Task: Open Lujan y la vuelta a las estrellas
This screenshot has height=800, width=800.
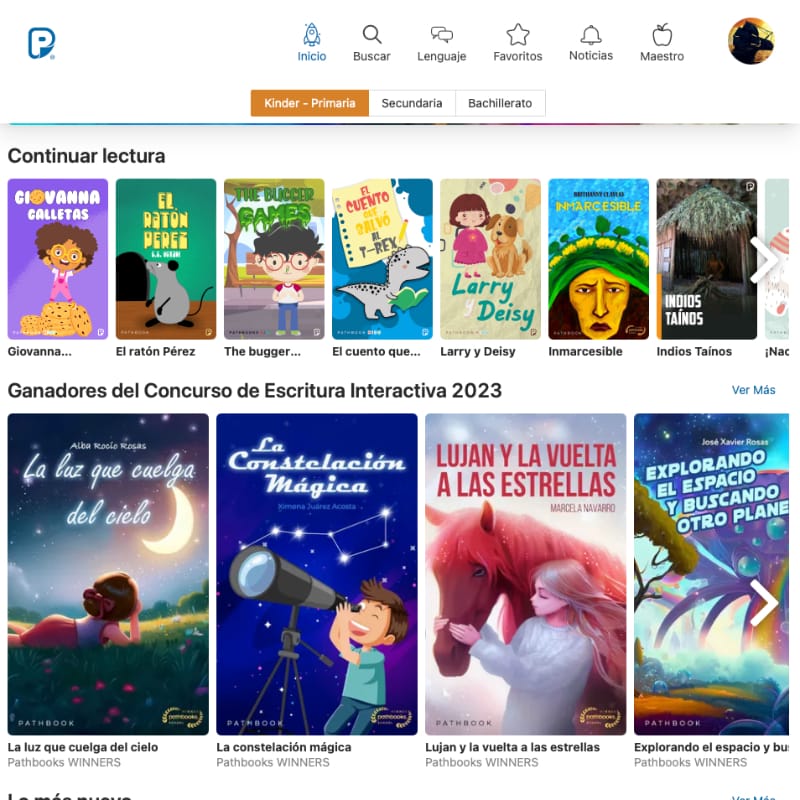Action: 526,574
